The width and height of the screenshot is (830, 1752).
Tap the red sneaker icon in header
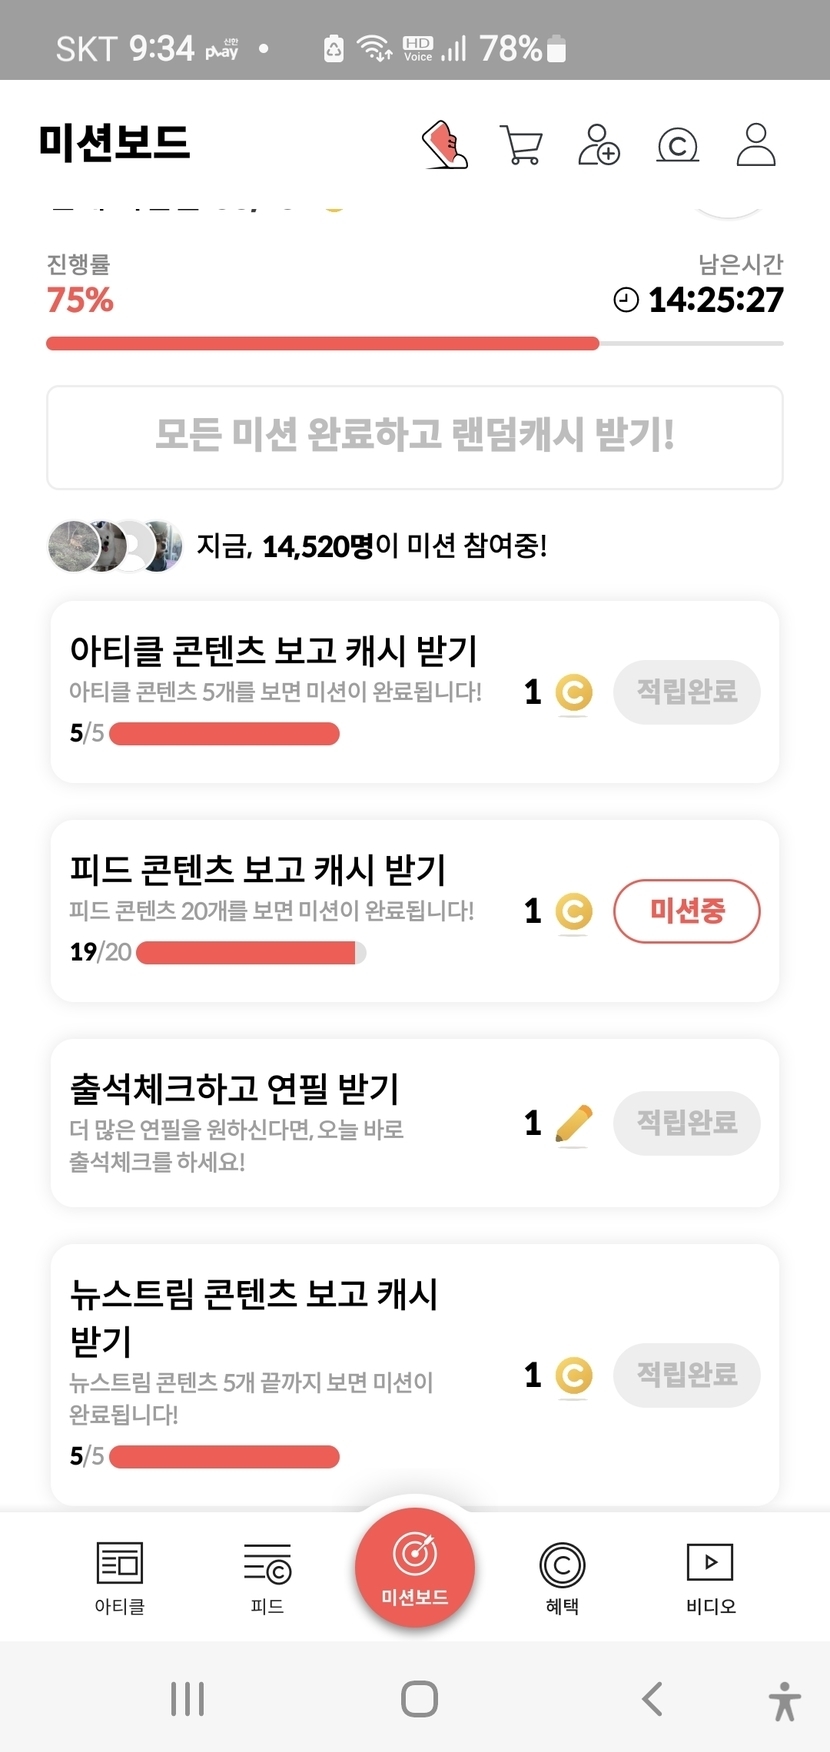[x=445, y=145]
